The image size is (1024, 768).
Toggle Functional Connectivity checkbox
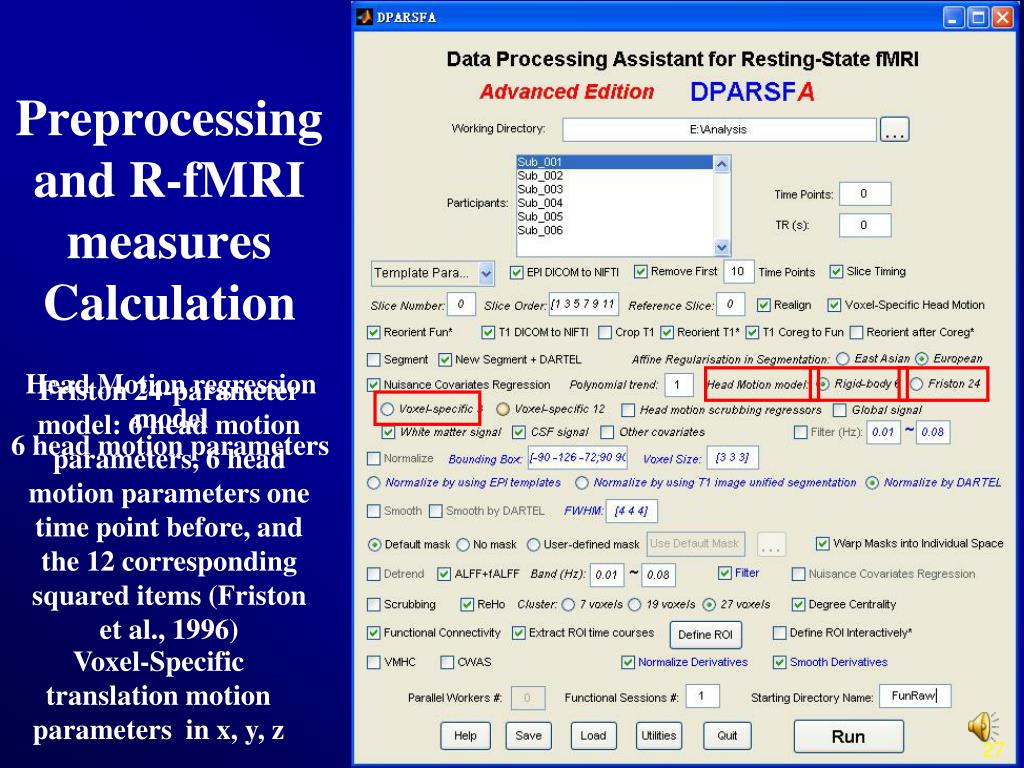point(374,633)
